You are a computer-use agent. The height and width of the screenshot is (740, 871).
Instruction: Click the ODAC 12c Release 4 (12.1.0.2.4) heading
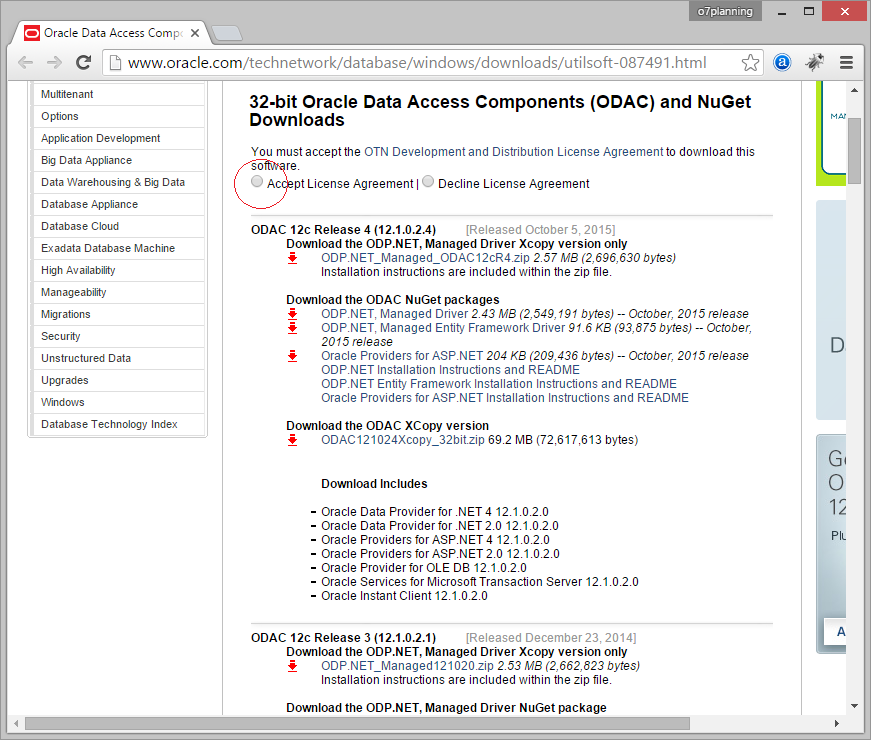tap(343, 230)
